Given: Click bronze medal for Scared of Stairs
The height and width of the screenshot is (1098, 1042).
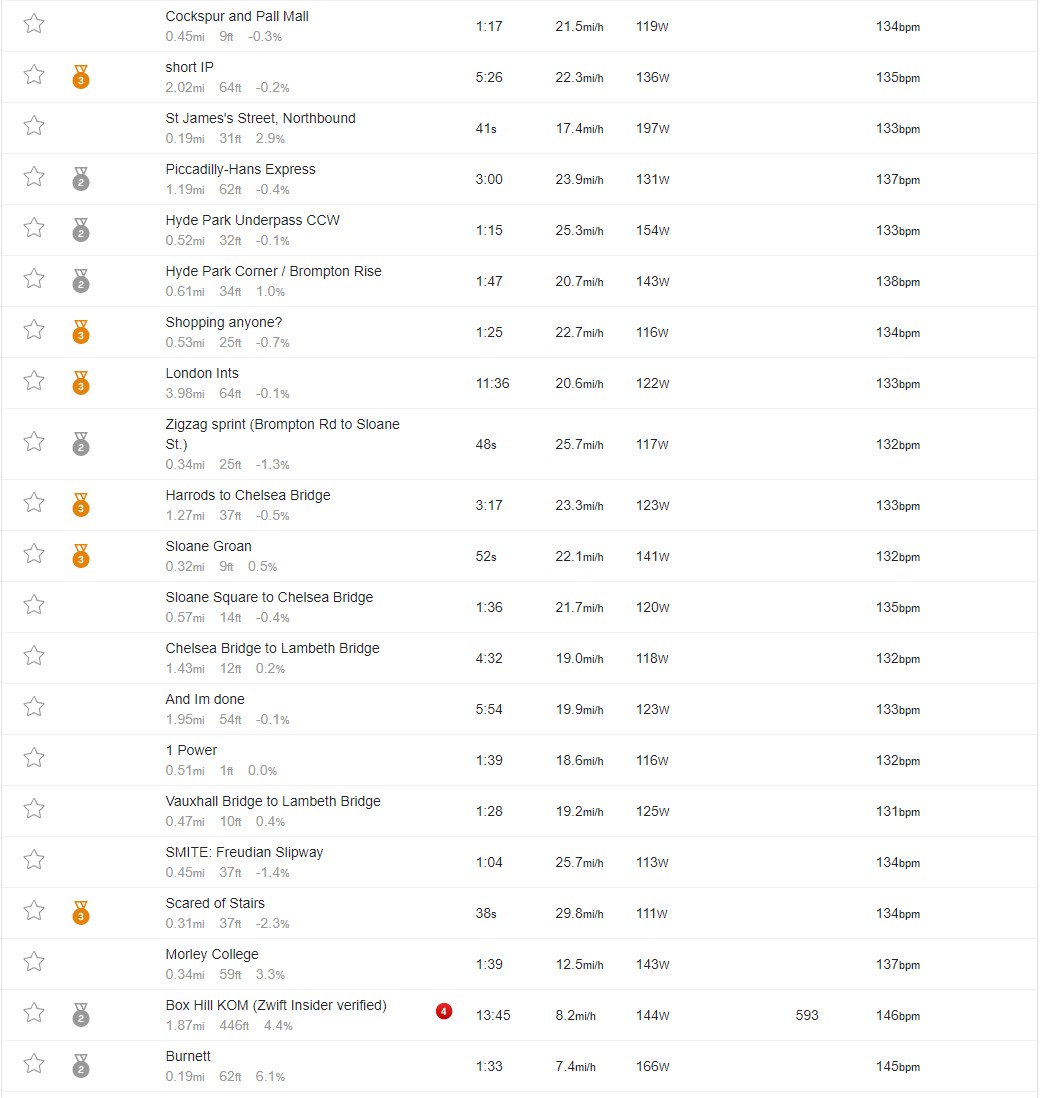Looking at the screenshot, I should 81,912.
